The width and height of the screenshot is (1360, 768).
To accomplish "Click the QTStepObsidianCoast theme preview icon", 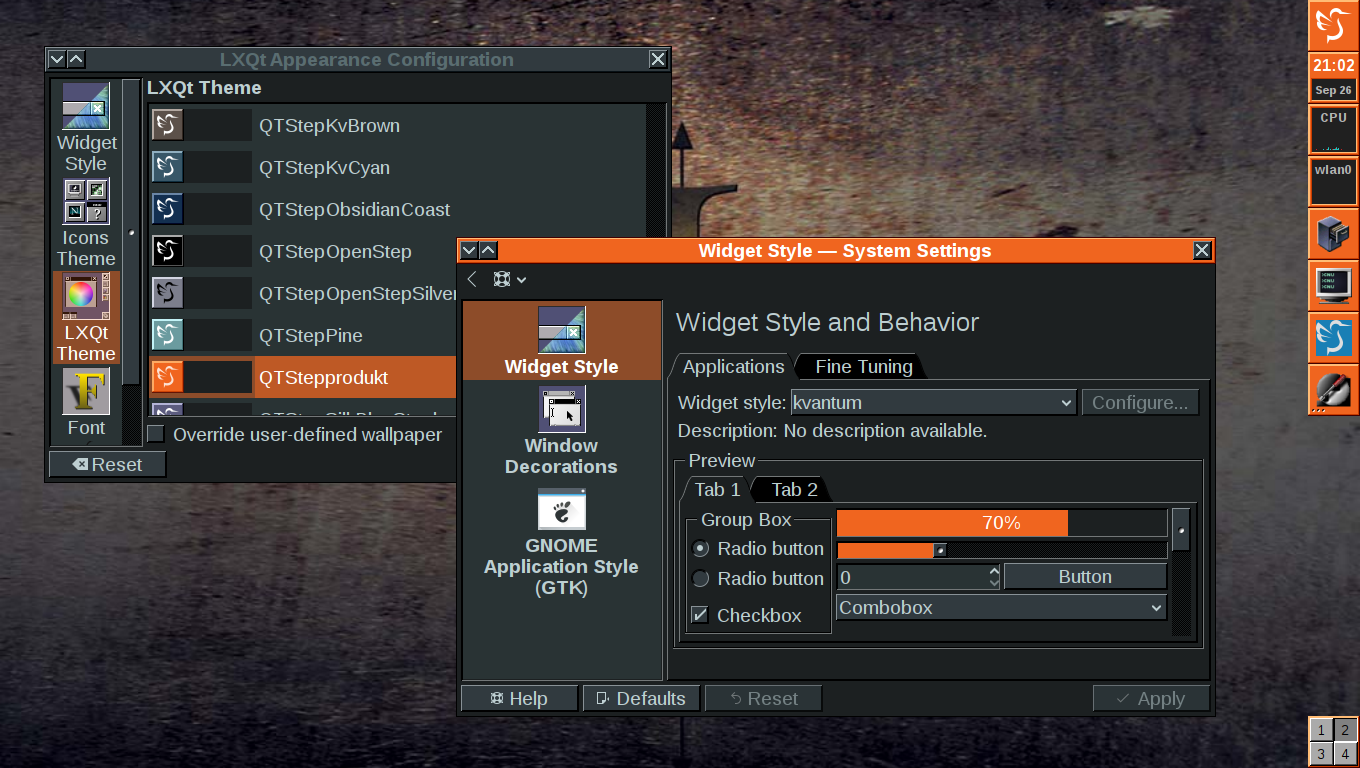I will (x=167, y=209).
